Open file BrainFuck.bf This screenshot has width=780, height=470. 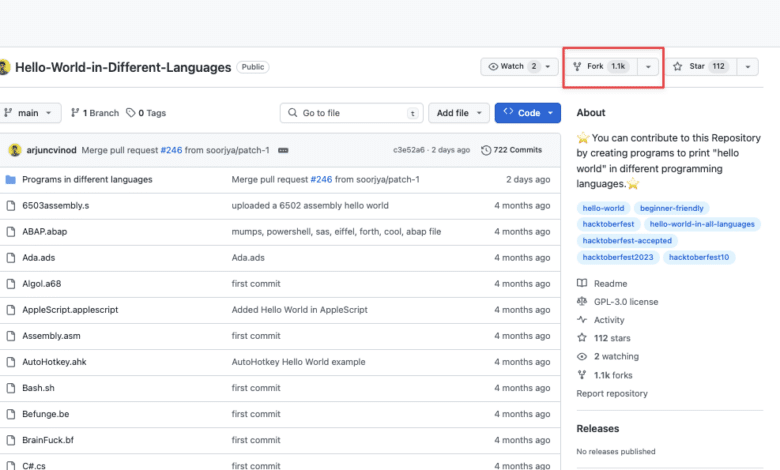[48, 440]
